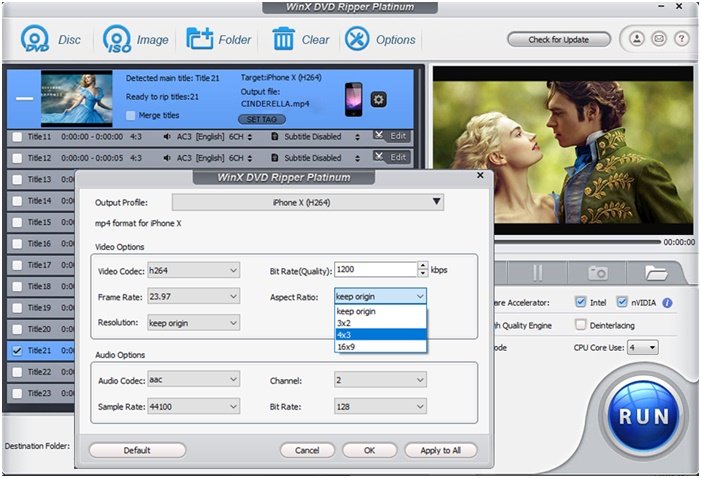This screenshot has height=478, width=701.
Task: Pause preview playback
Action: click(537, 272)
